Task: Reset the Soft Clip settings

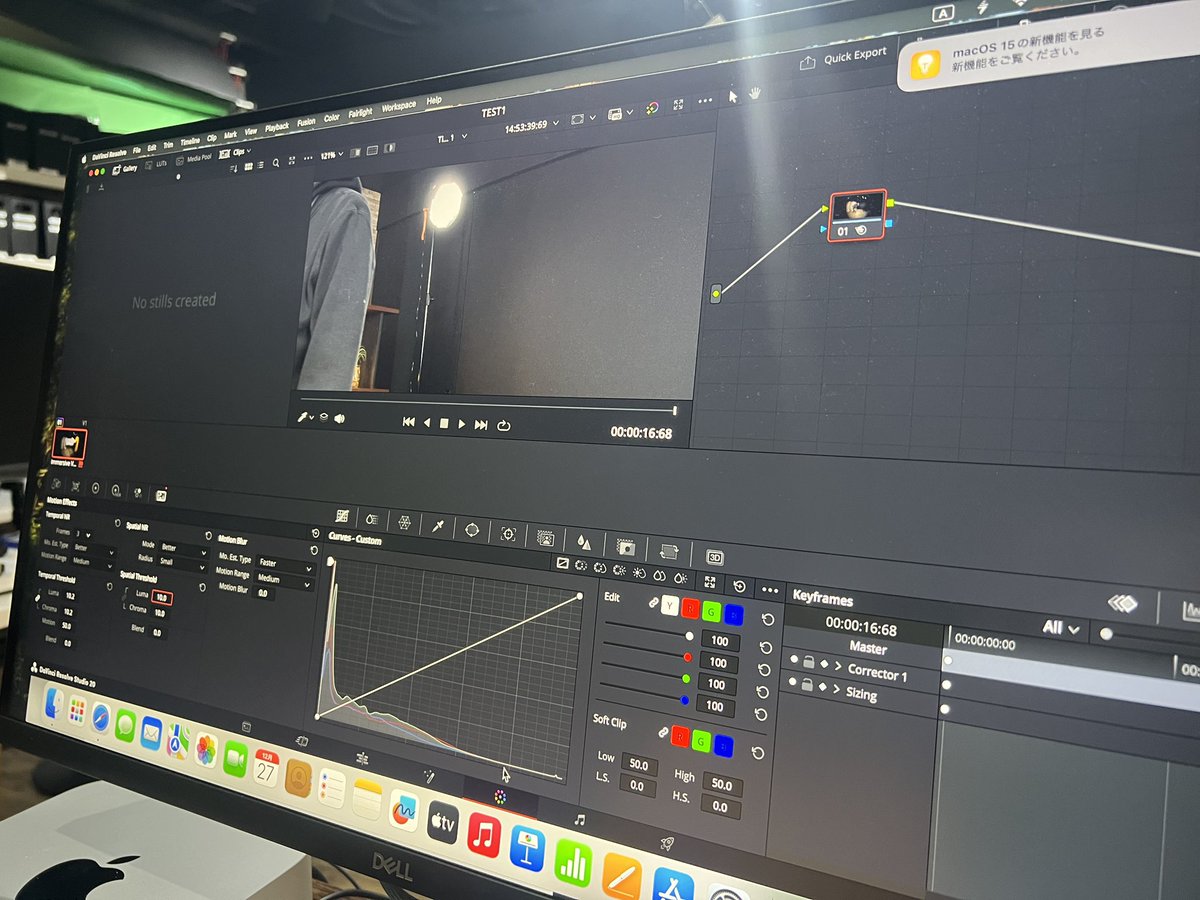Action: (x=757, y=753)
